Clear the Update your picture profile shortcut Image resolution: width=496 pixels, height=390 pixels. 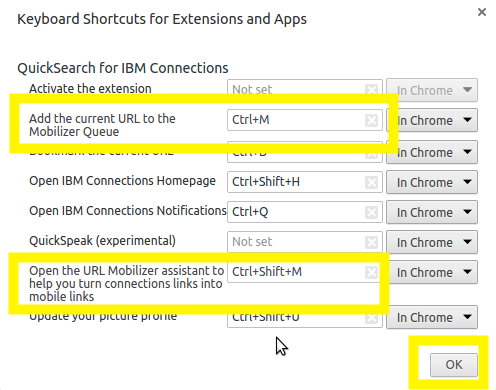tap(371, 318)
